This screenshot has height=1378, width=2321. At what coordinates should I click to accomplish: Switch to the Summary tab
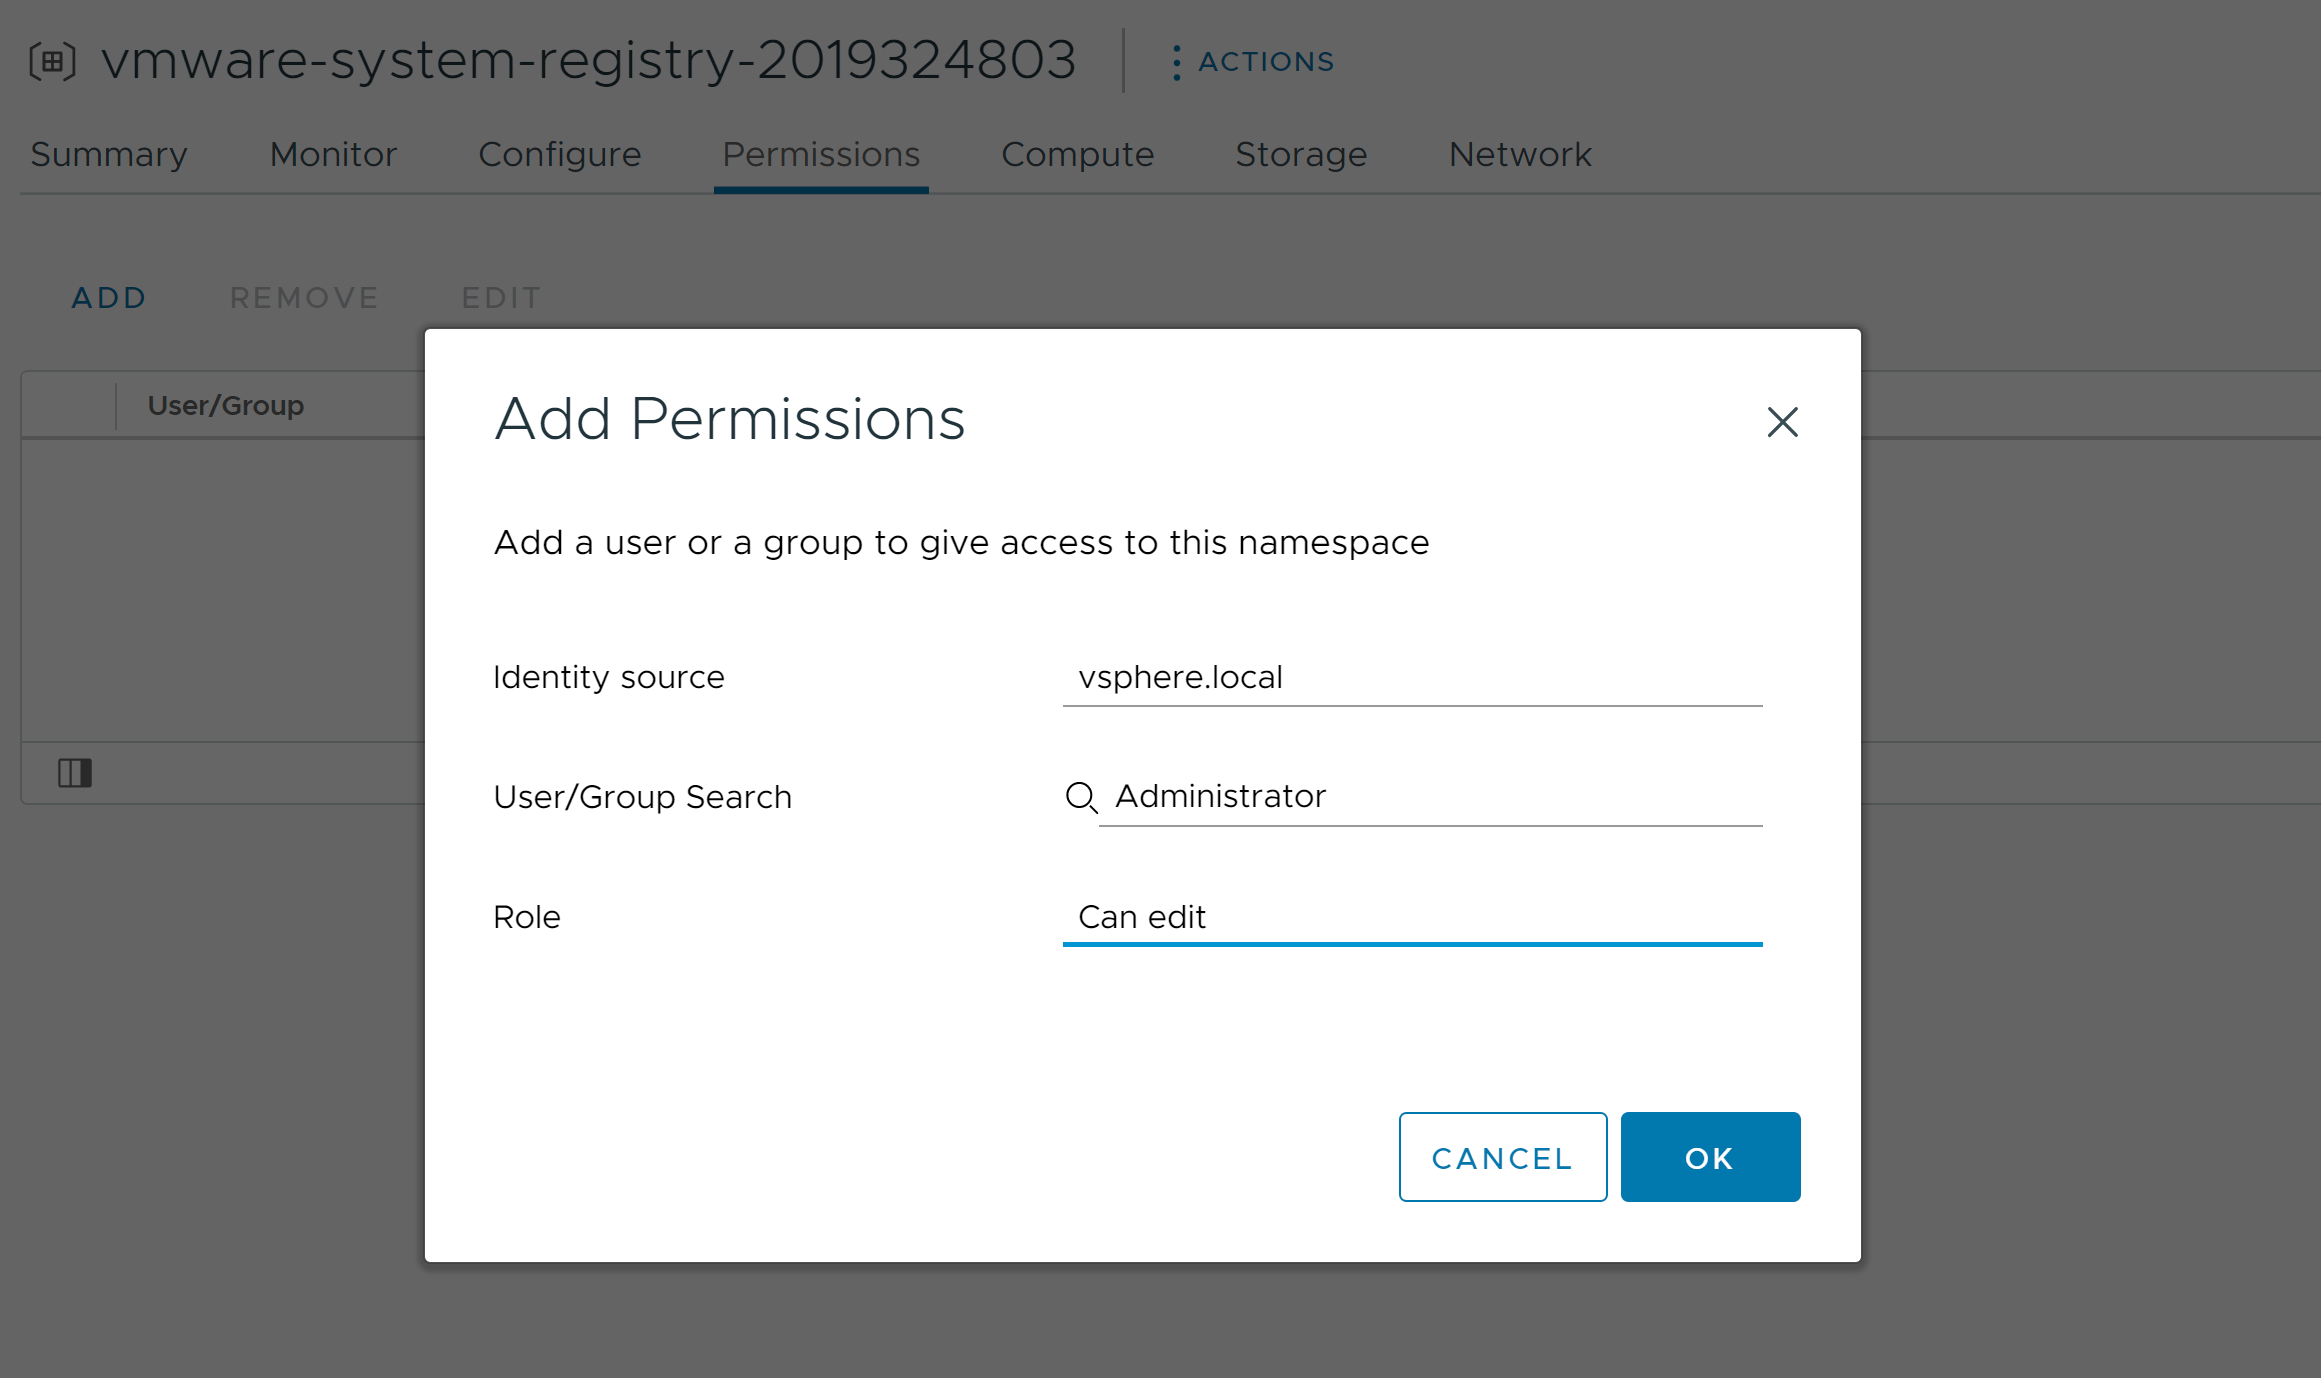click(x=109, y=155)
